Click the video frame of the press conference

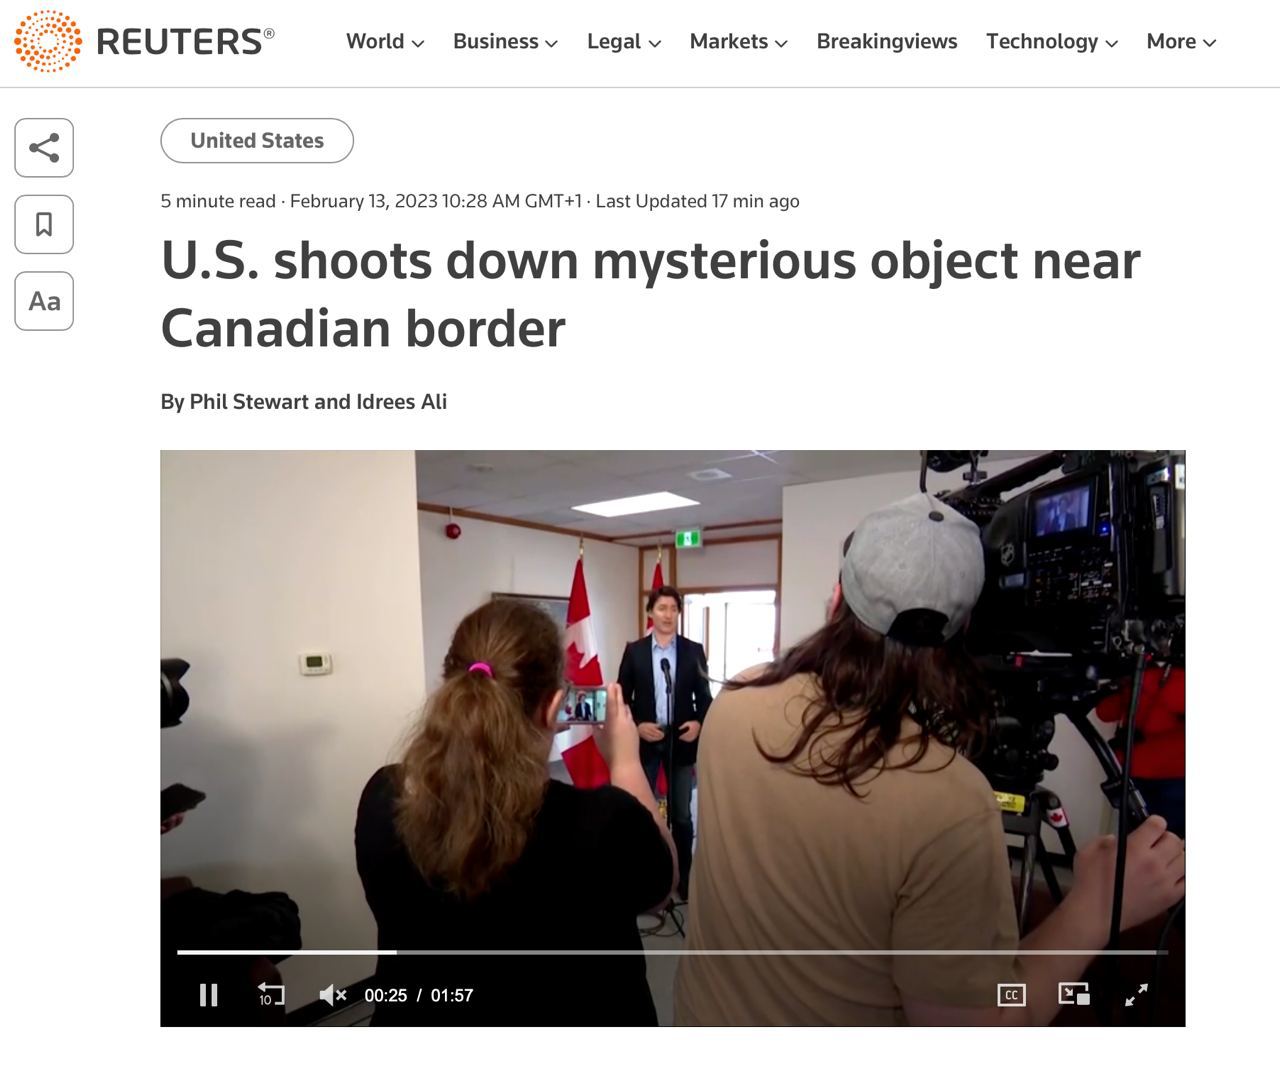click(673, 700)
